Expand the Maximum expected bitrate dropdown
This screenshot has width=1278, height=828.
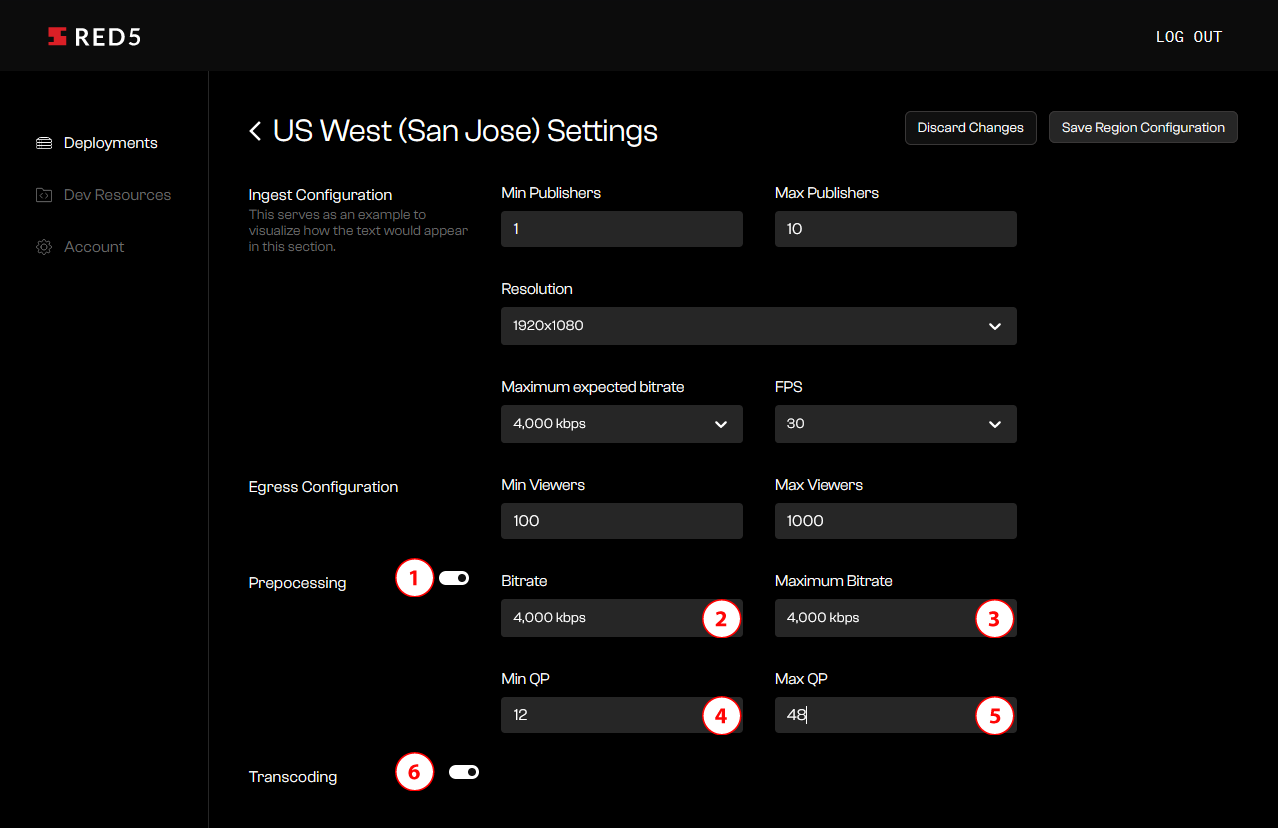[622, 424]
